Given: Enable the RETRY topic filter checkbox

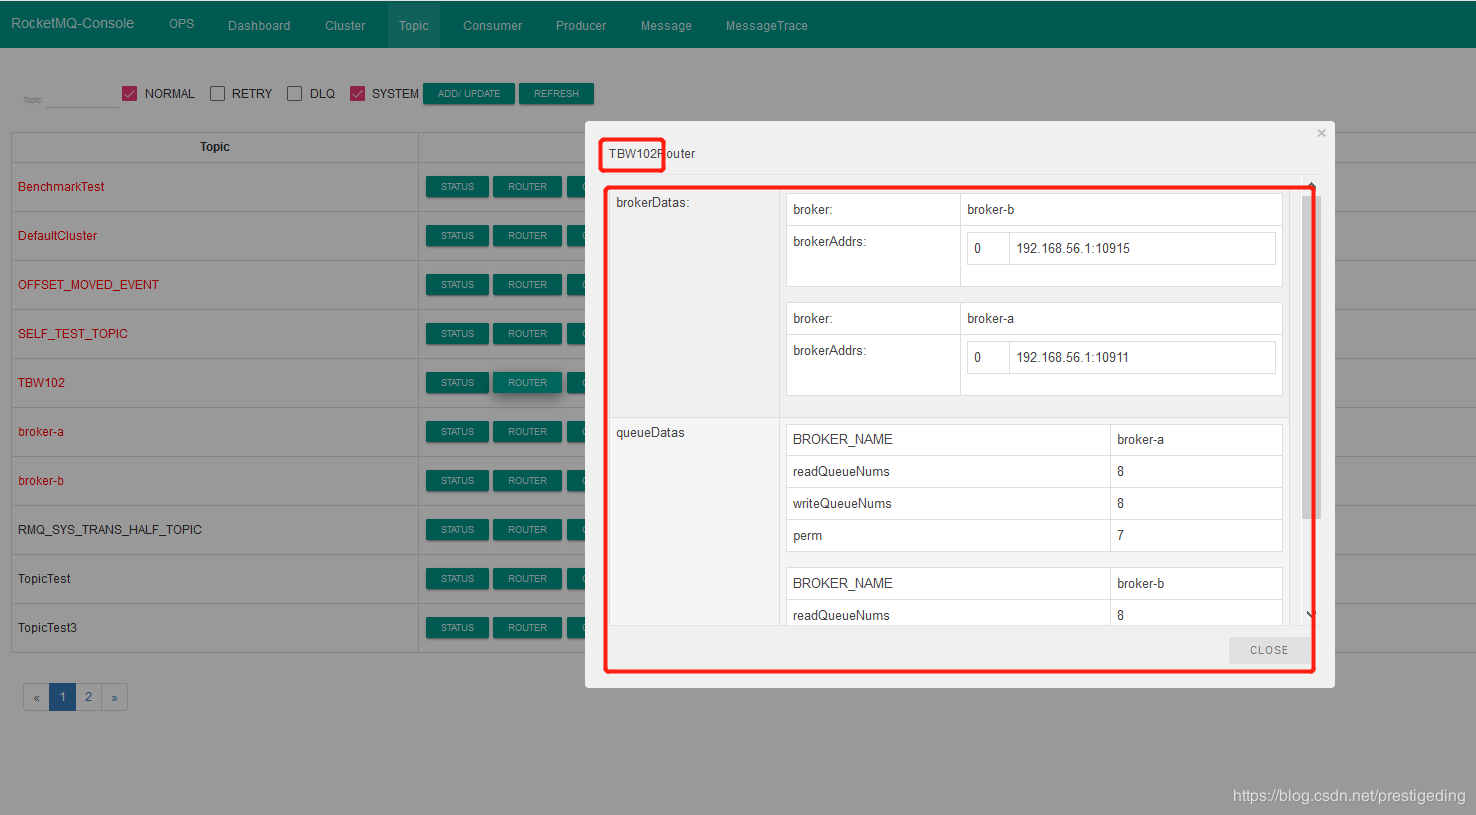Looking at the screenshot, I should [x=217, y=93].
